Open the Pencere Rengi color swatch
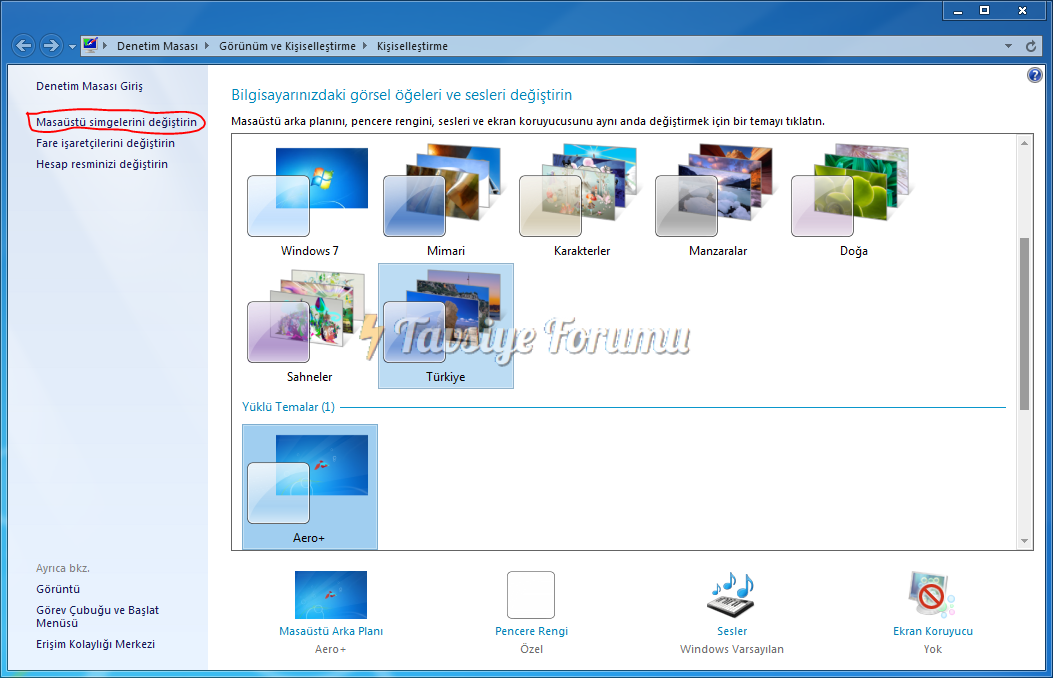This screenshot has height=678, width=1053. pyautogui.click(x=531, y=595)
